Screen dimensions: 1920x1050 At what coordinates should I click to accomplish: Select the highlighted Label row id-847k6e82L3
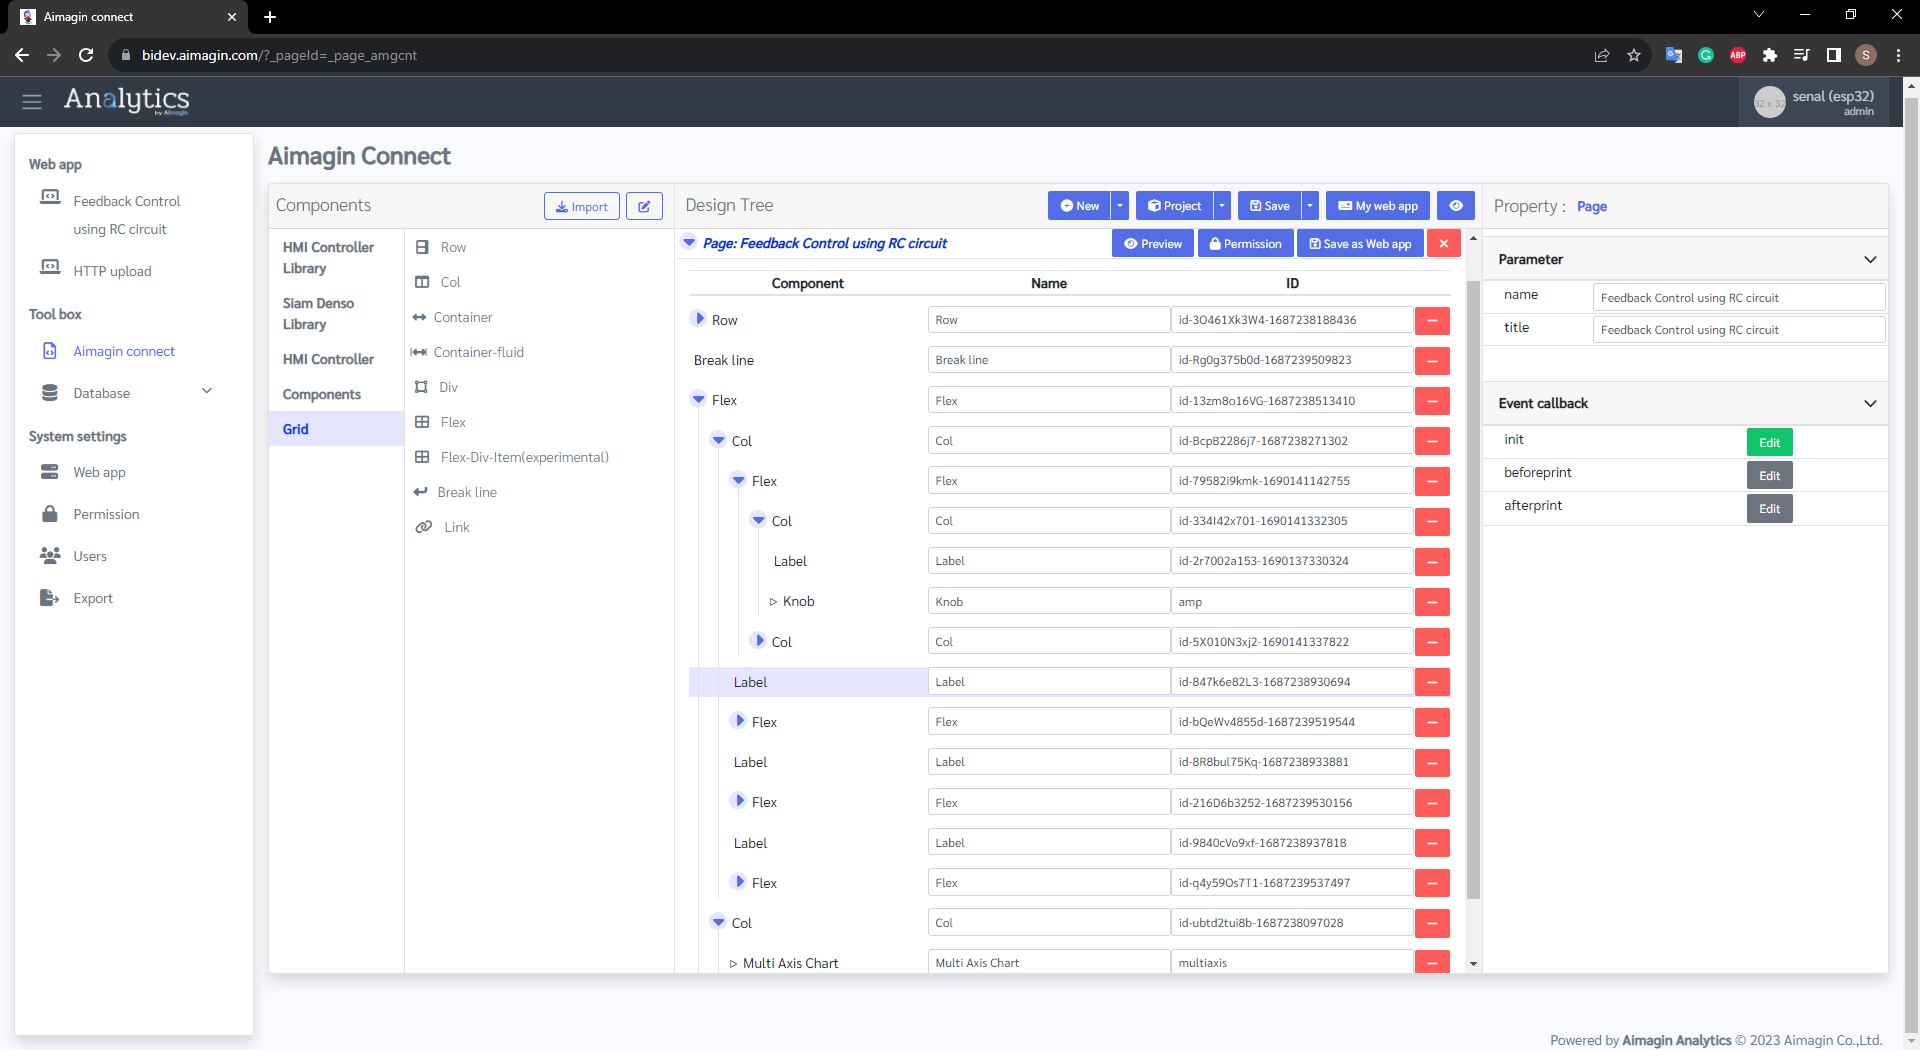click(808, 682)
